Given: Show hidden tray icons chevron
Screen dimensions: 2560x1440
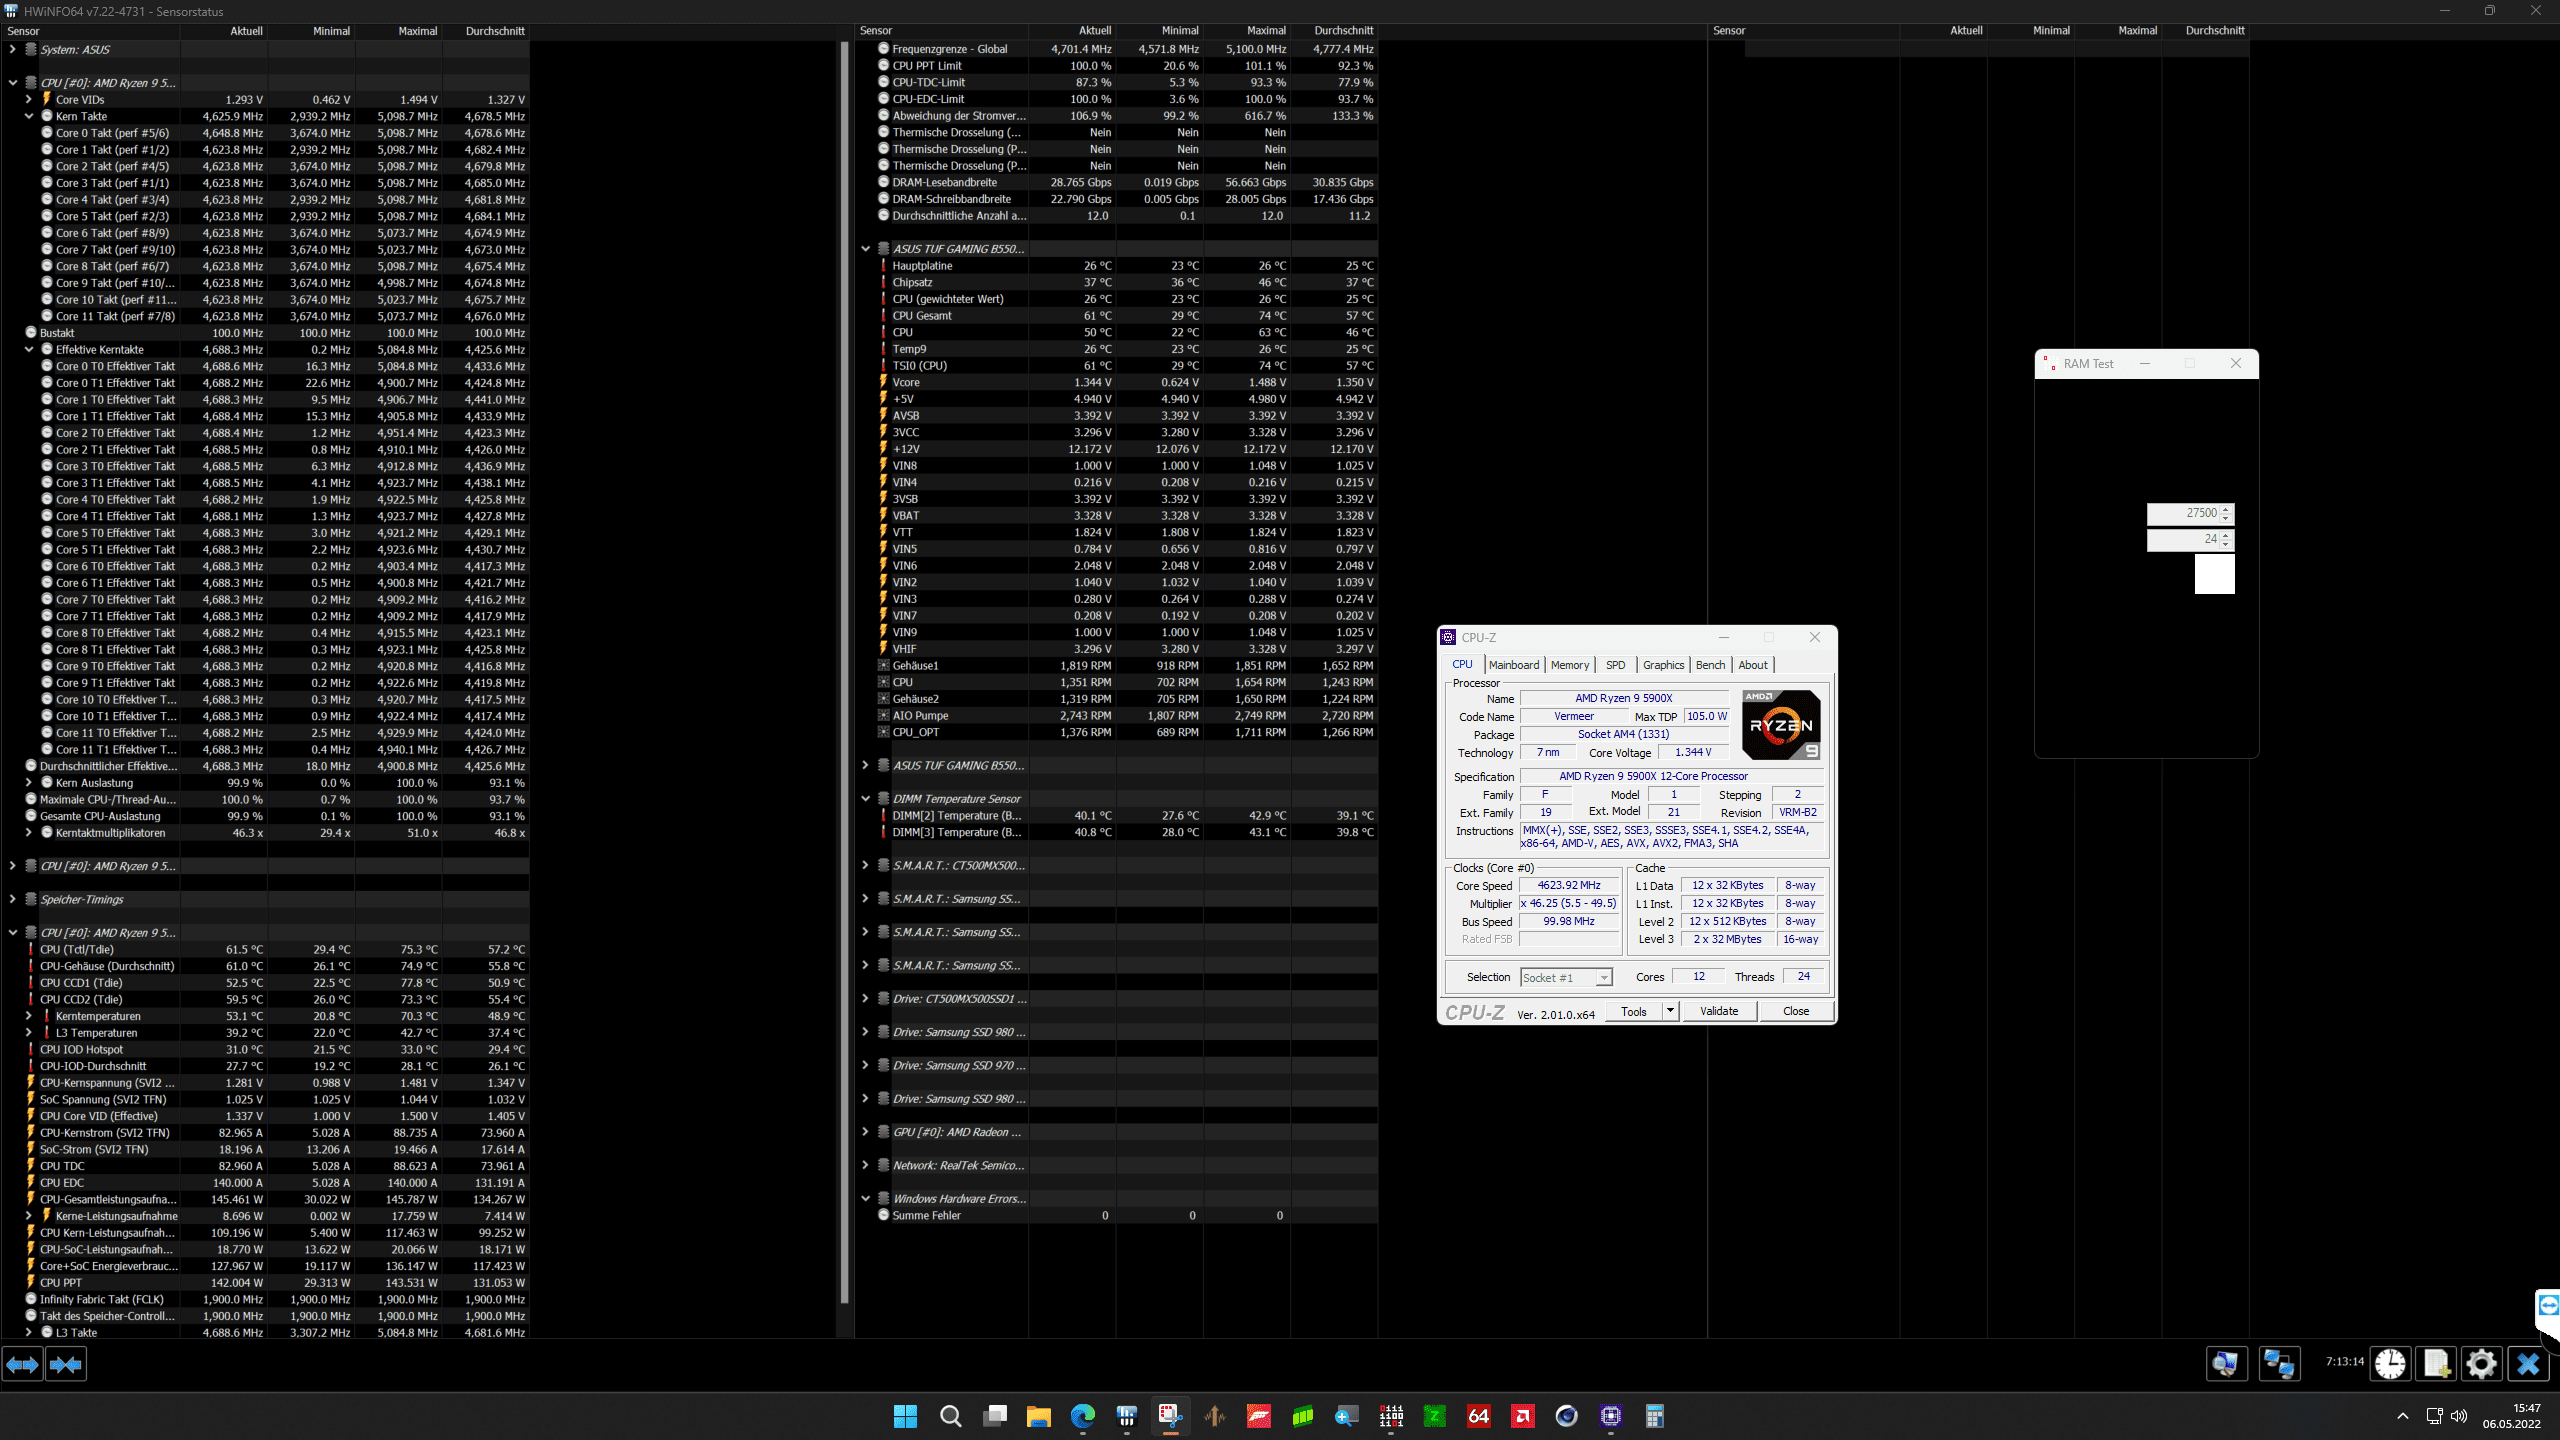Looking at the screenshot, I should click(x=2403, y=1416).
